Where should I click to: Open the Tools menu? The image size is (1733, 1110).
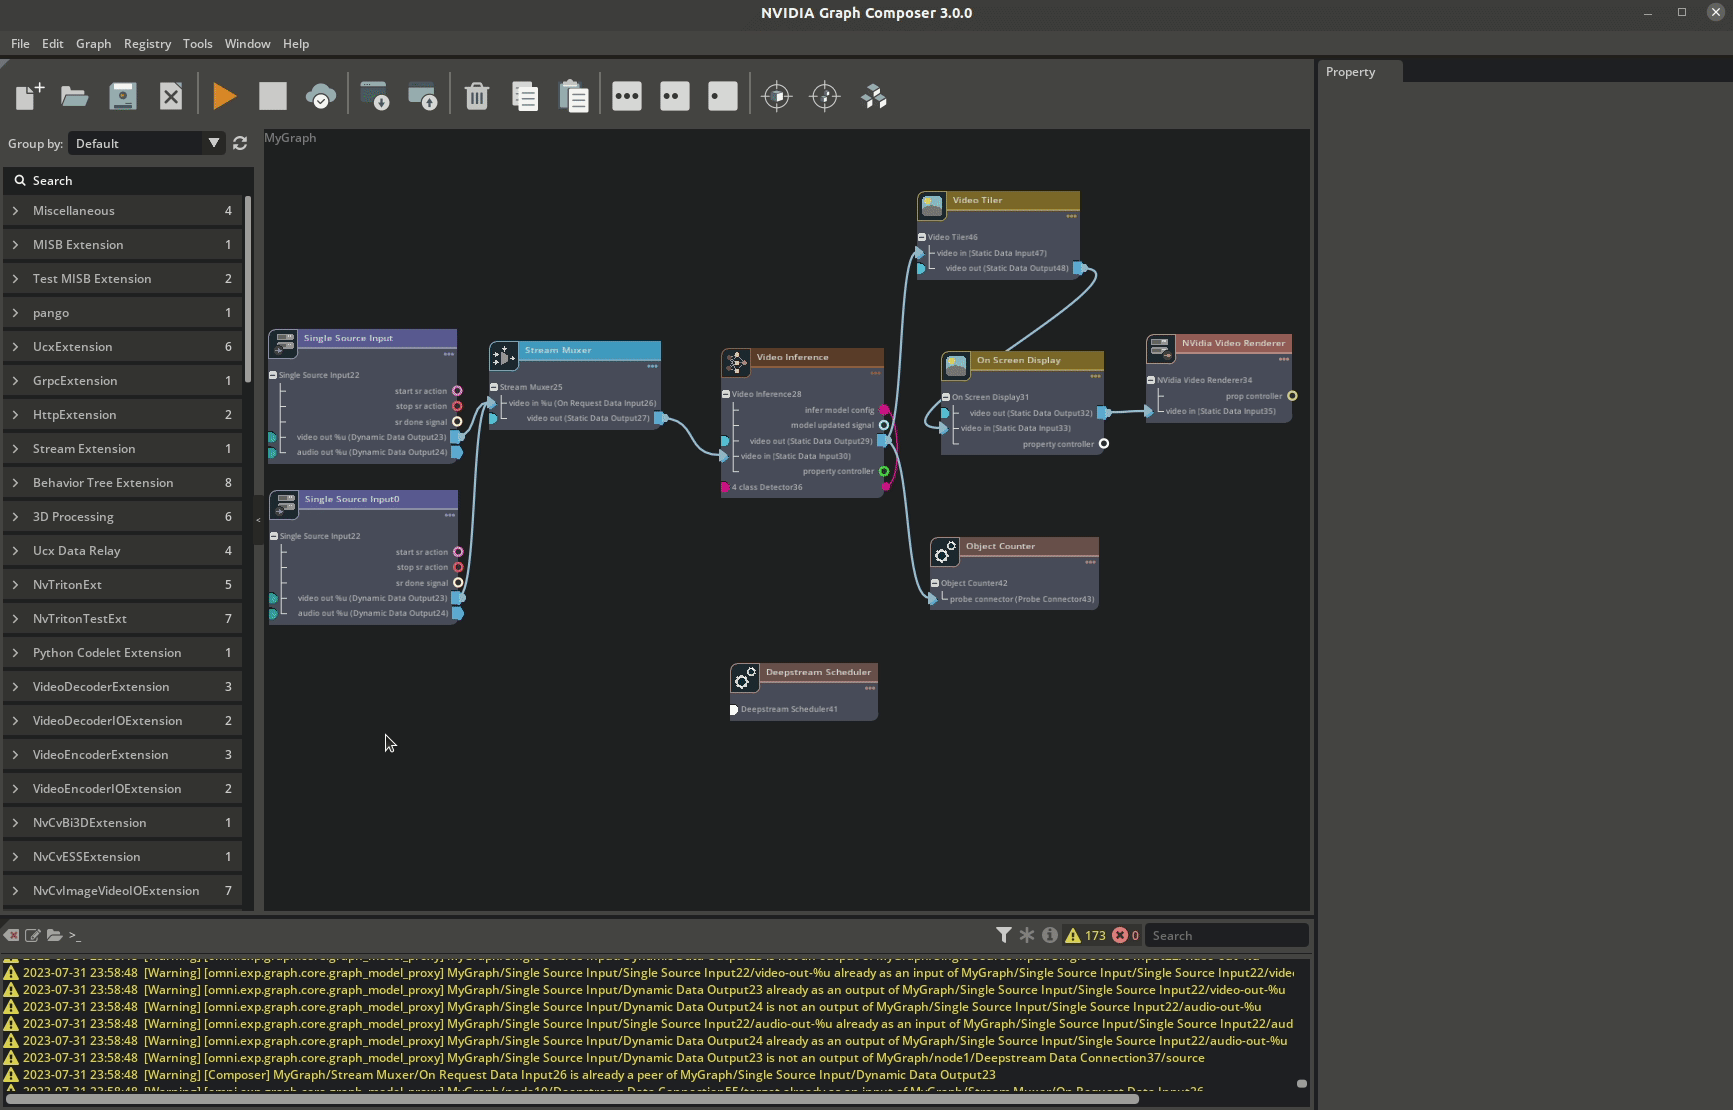pyautogui.click(x=197, y=44)
